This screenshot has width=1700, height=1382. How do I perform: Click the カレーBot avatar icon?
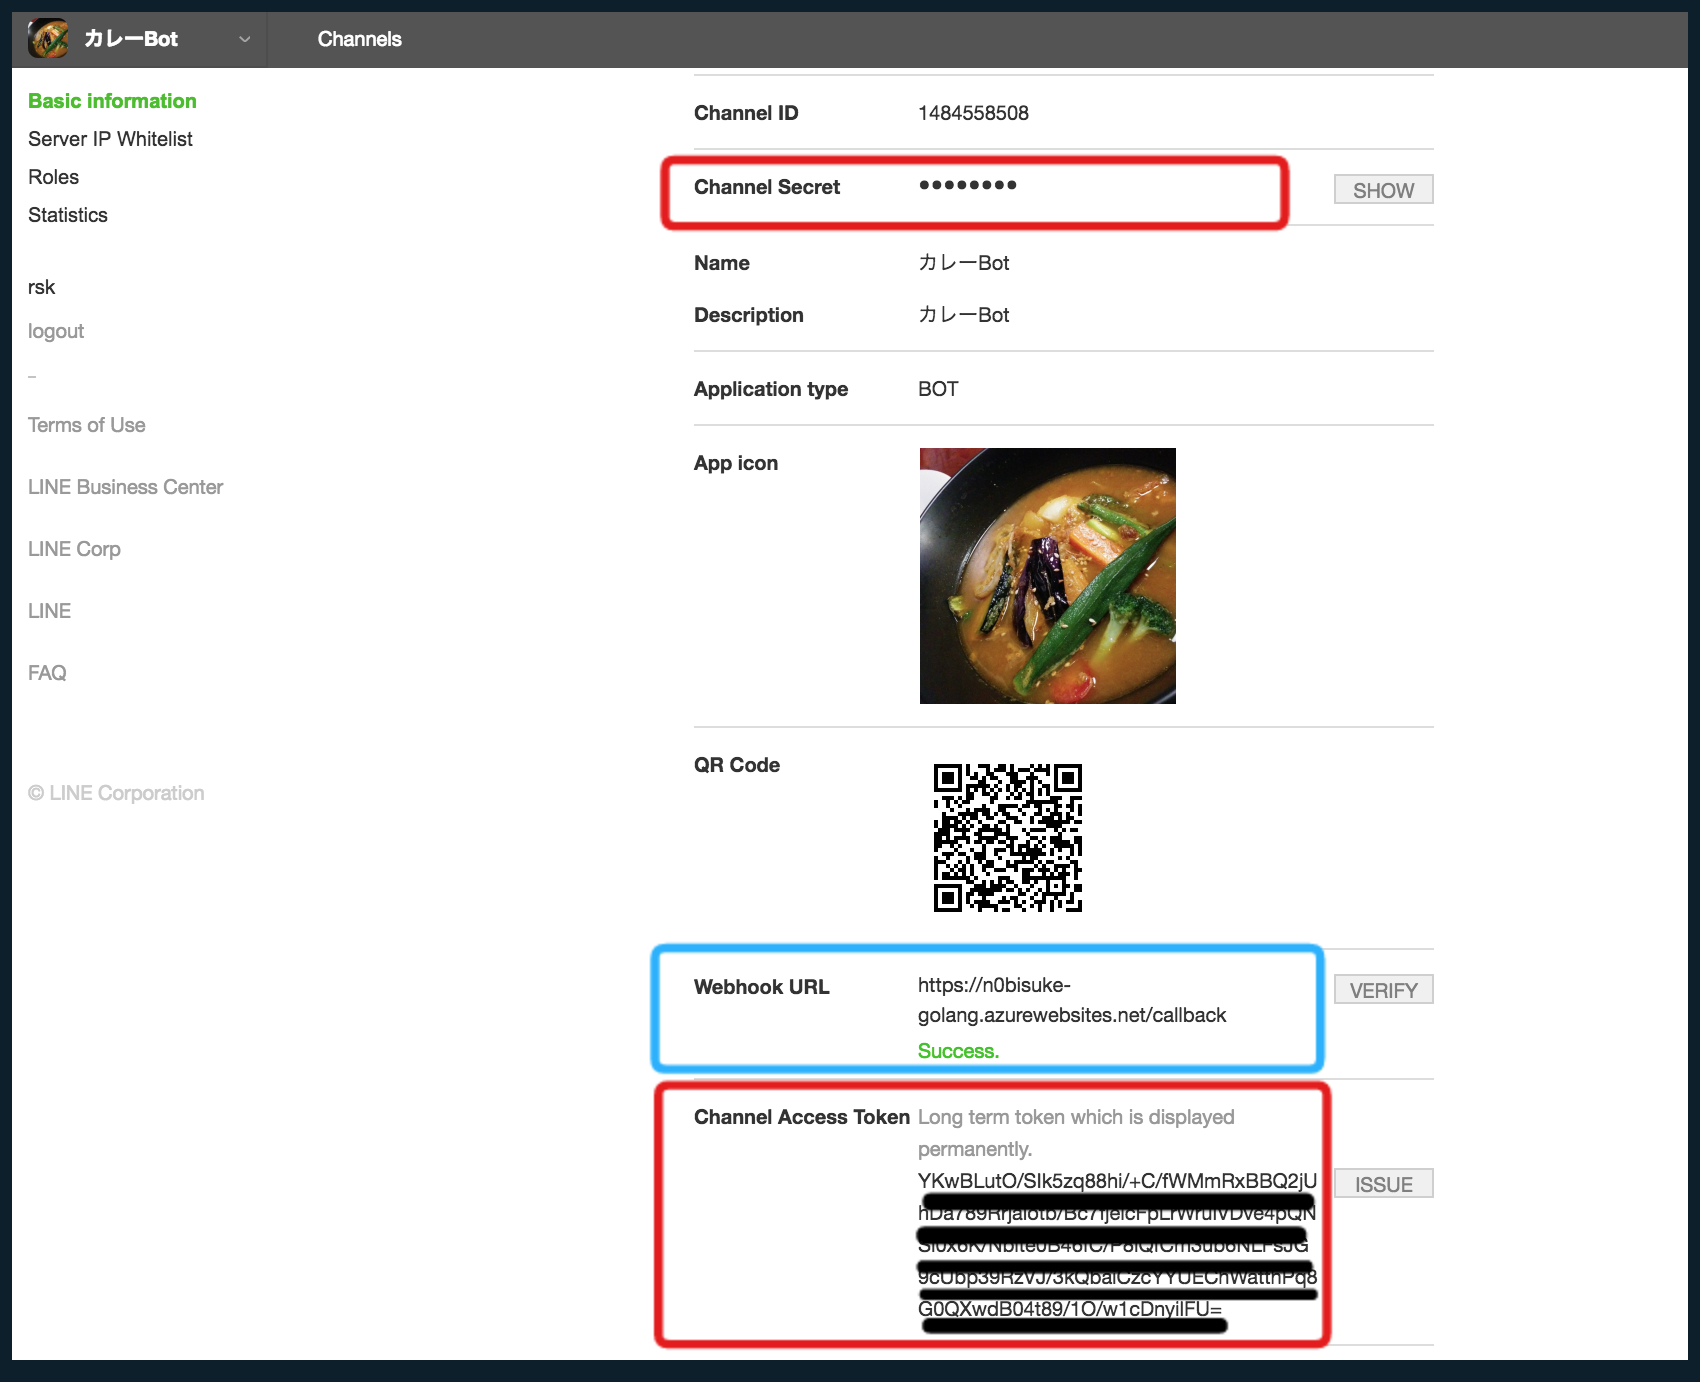point(48,39)
